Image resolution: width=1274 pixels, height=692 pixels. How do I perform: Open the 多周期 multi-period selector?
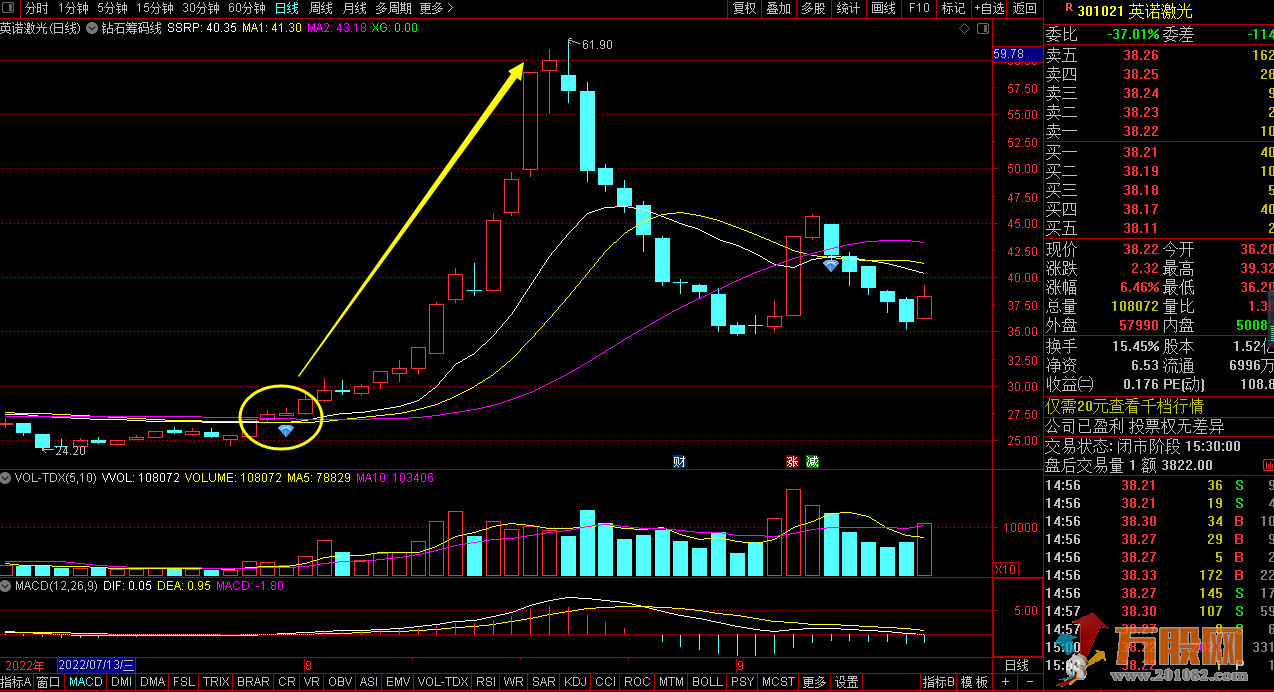point(393,8)
